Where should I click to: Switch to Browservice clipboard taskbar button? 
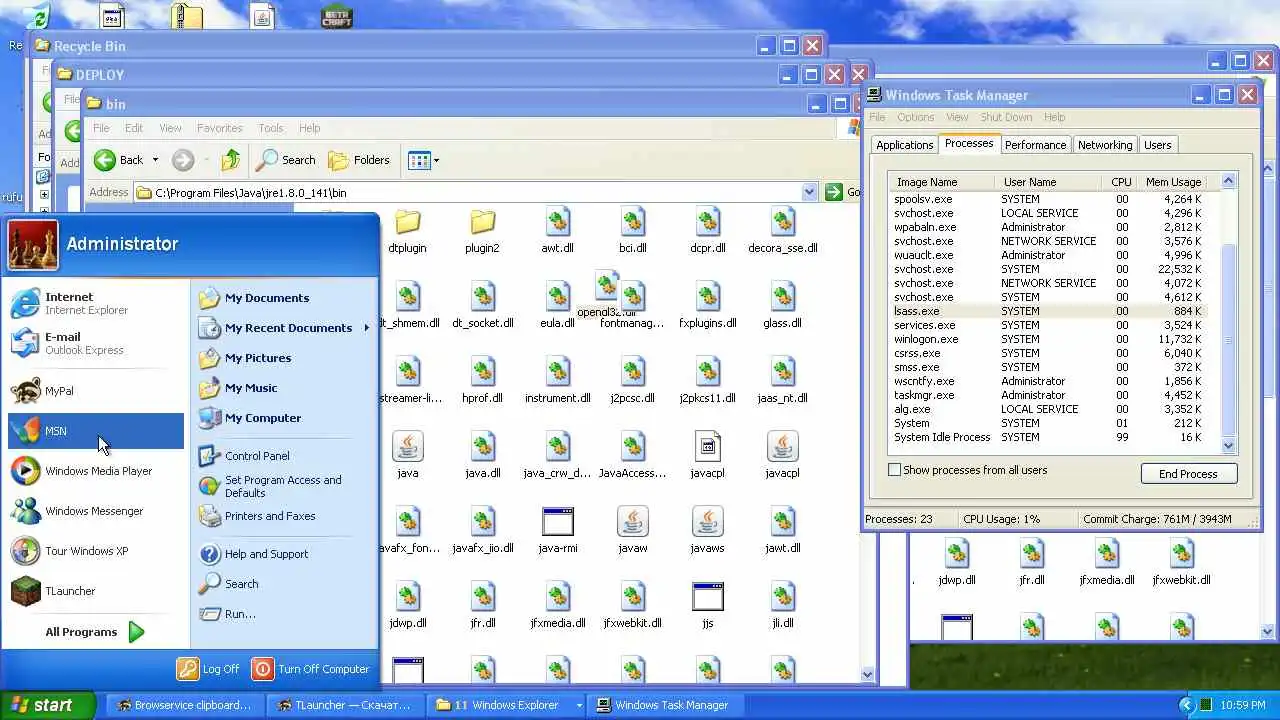coord(185,705)
